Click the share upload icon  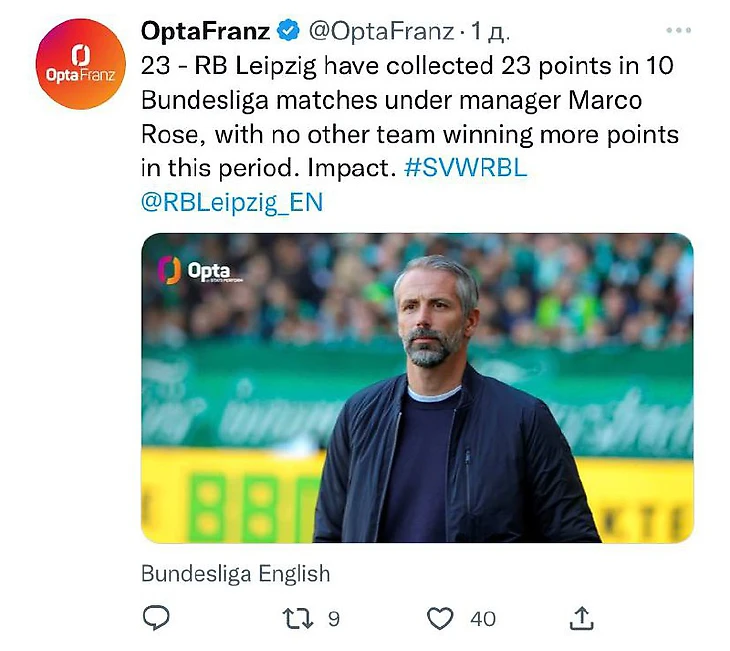click(x=584, y=619)
